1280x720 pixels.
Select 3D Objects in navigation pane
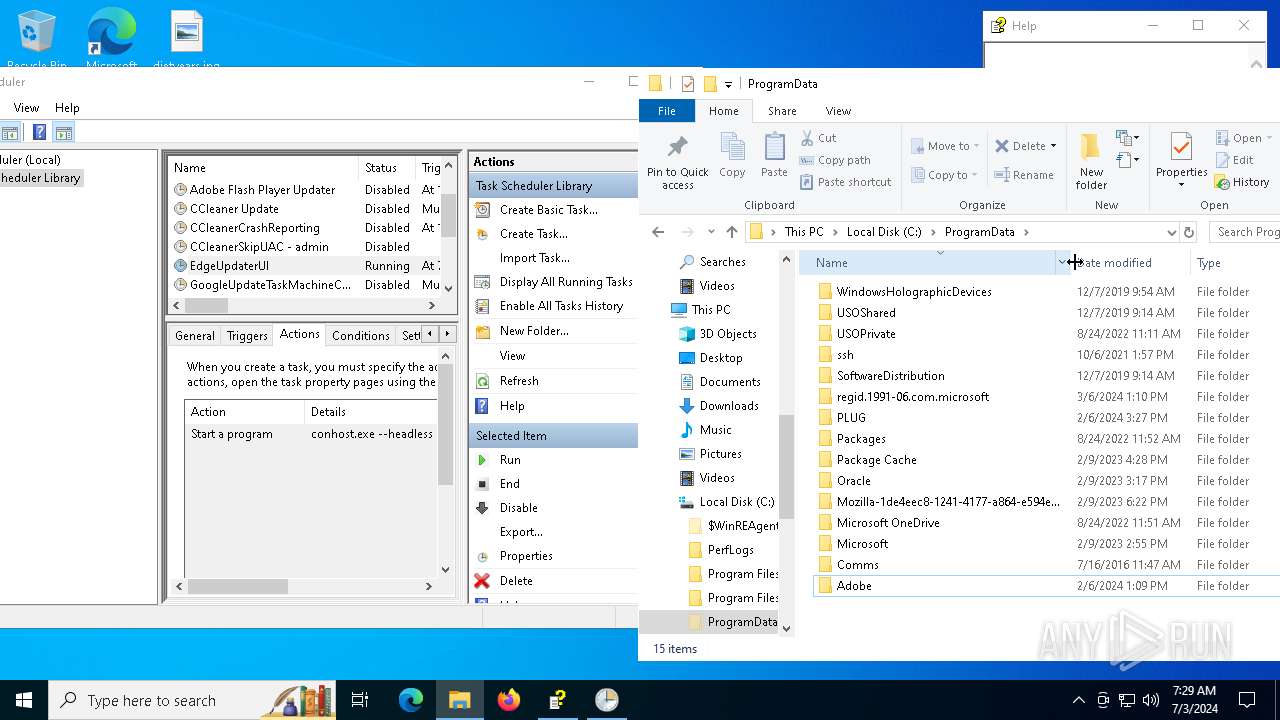click(x=728, y=334)
